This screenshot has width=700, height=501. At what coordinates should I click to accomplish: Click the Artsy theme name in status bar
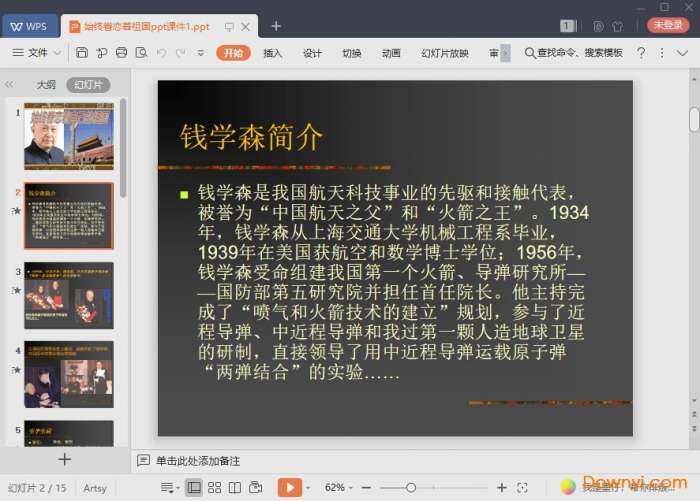coord(95,488)
